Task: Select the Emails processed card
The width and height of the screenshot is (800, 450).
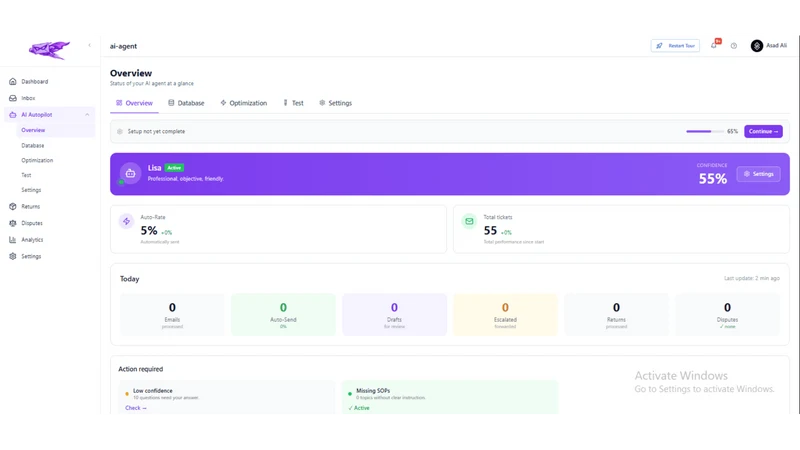Action: coord(172,314)
